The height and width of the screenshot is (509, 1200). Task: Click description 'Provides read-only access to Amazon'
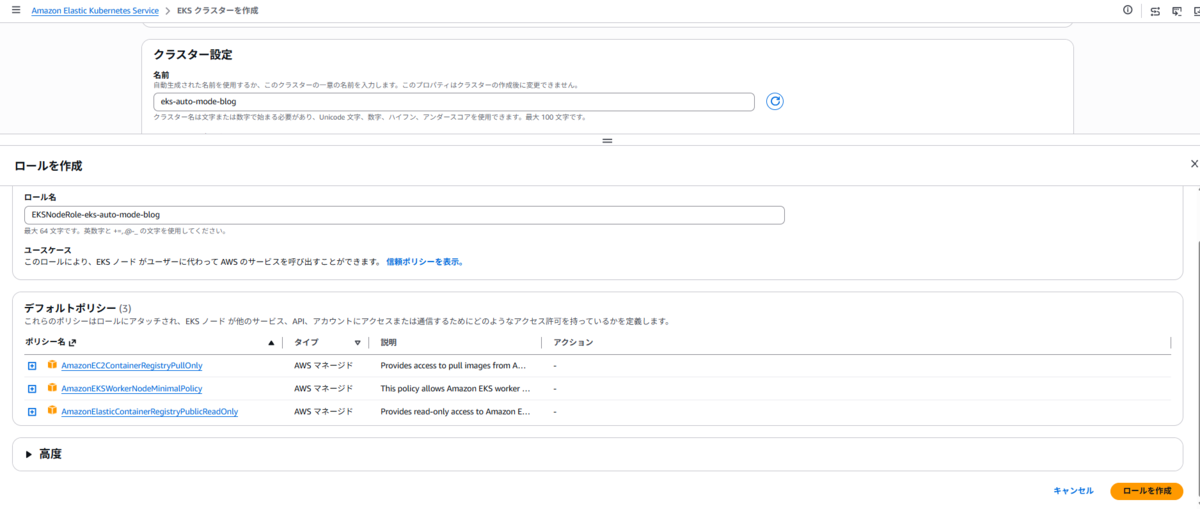455,411
